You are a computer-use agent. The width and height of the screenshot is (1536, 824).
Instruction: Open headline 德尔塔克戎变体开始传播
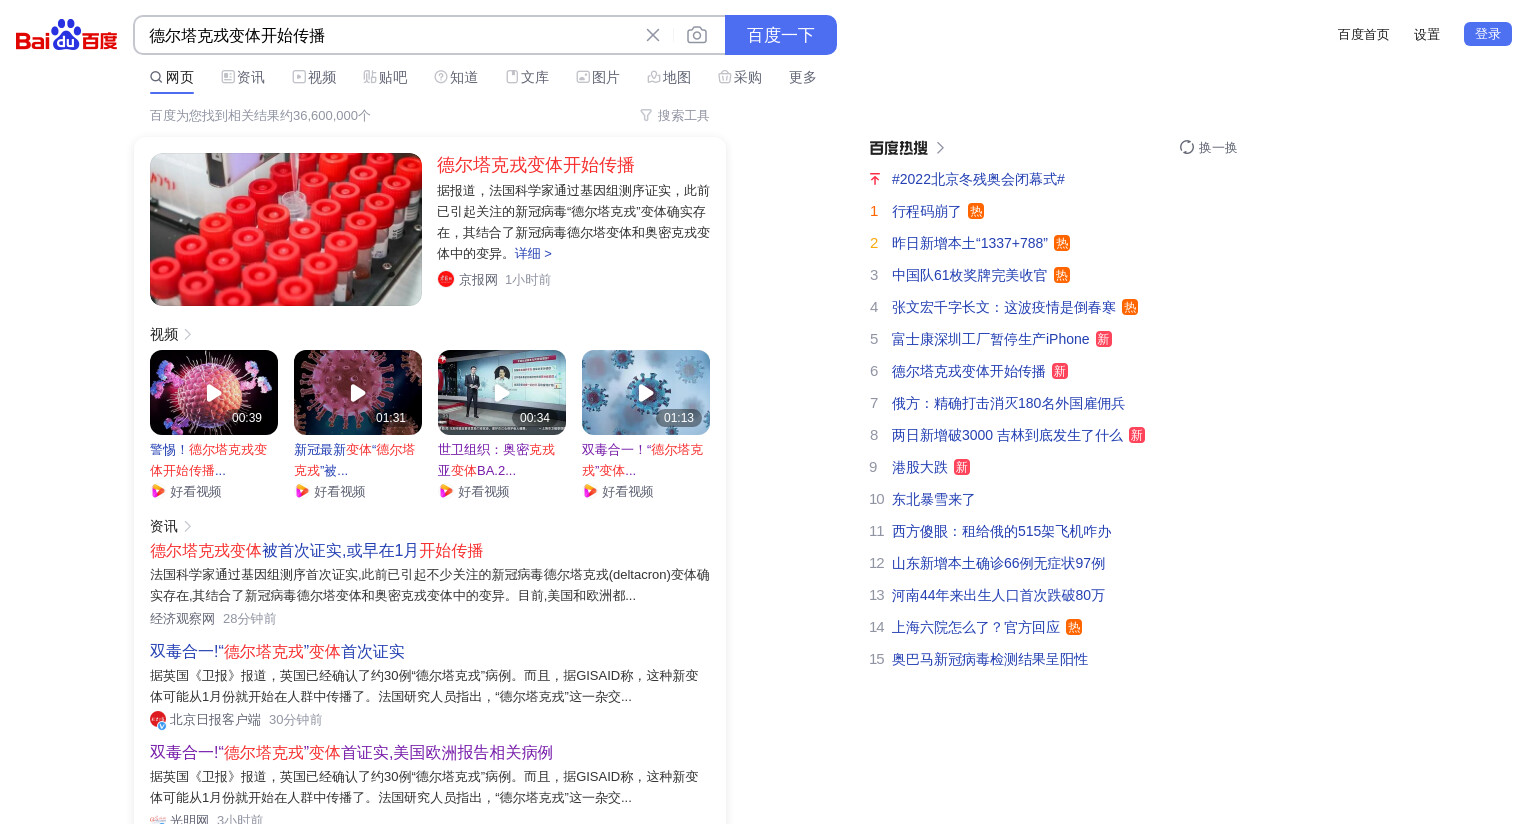pyautogui.click(x=536, y=165)
